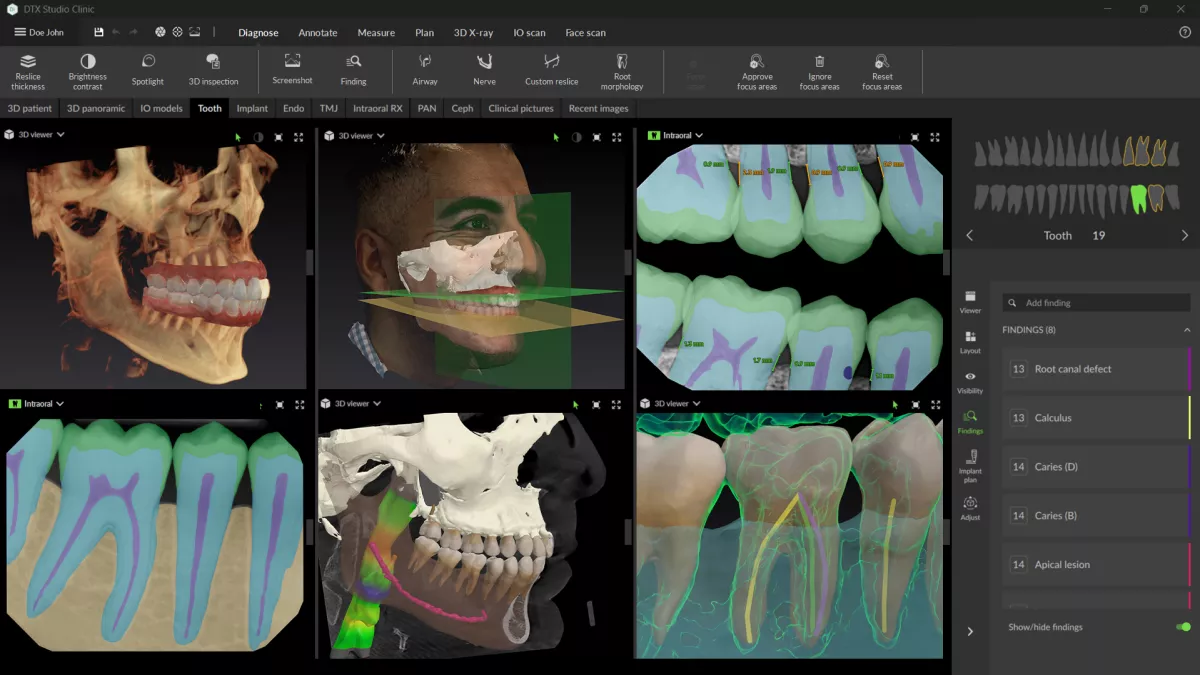Toggle the Show/hide findings switch

click(1183, 627)
